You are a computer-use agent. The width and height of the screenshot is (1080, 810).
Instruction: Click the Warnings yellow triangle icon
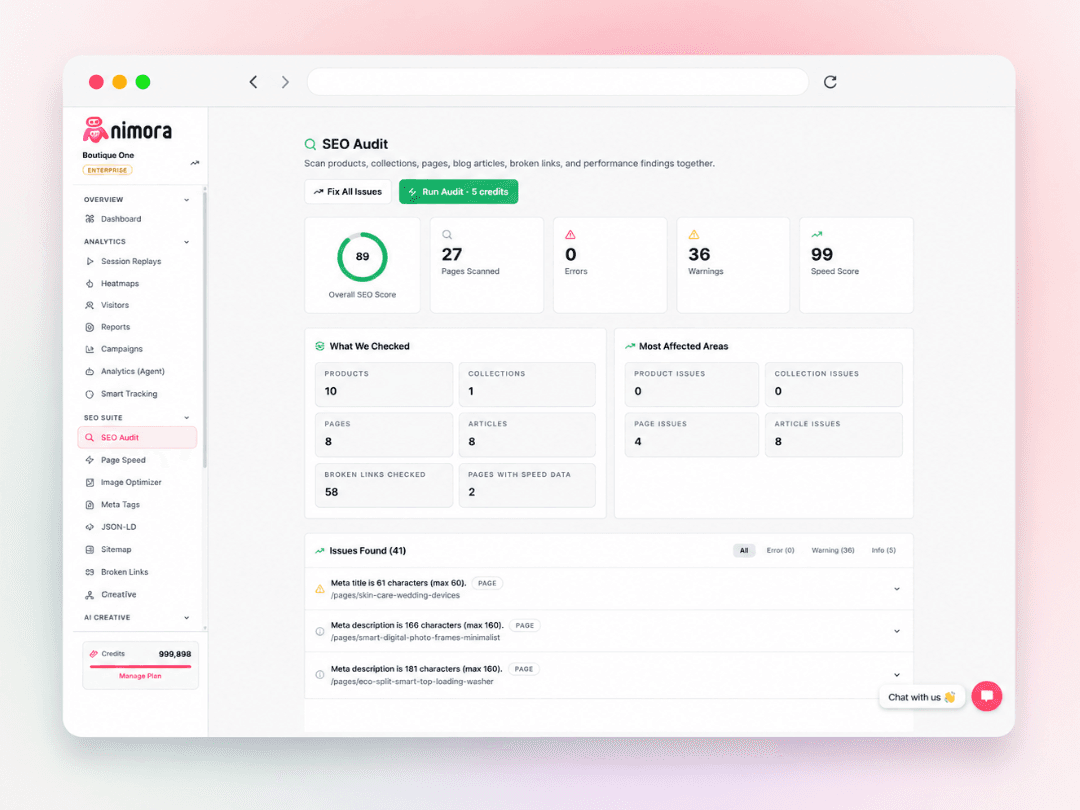click(694, 235)
